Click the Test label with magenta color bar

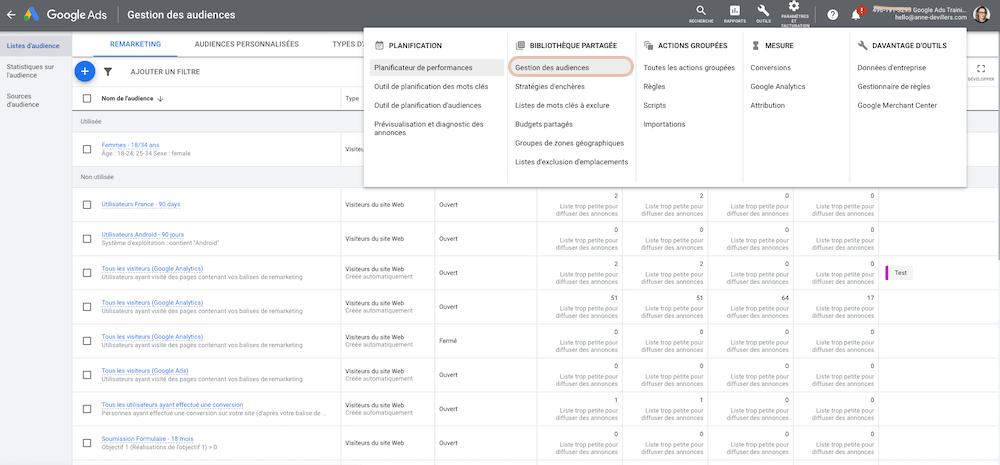[899, 272]
